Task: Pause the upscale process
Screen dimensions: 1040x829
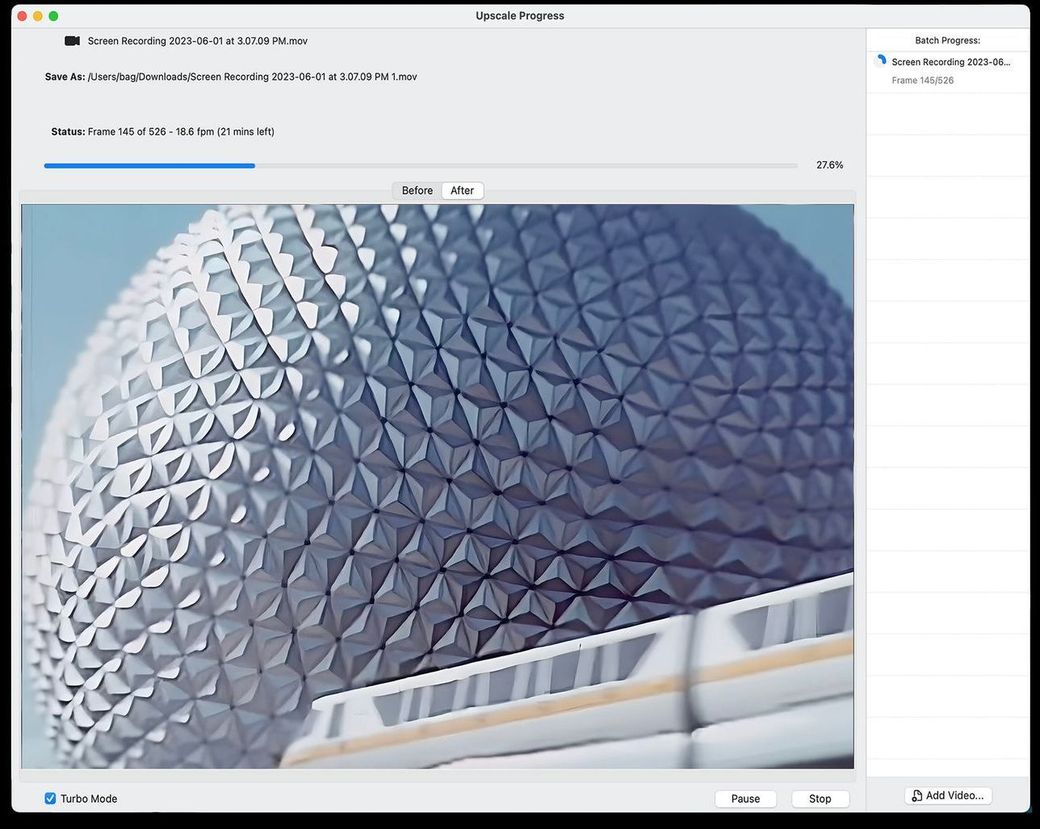Action: pyautogui.click(x=746, y=798)
